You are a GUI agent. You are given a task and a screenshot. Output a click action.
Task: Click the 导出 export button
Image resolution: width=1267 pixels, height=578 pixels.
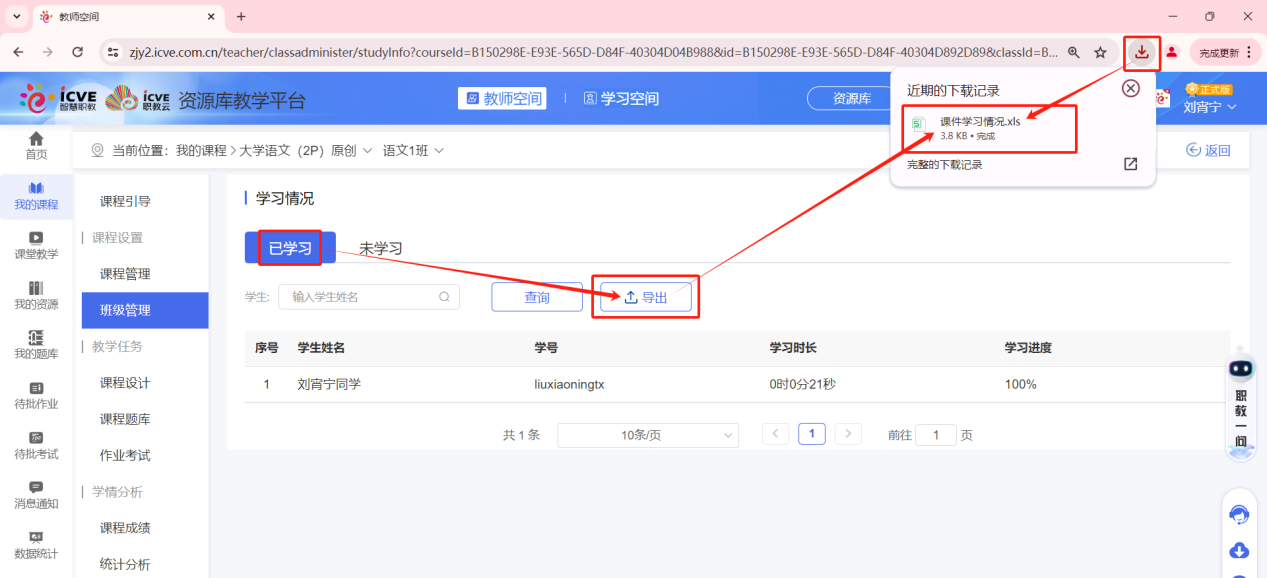click(x=645, y=297)
